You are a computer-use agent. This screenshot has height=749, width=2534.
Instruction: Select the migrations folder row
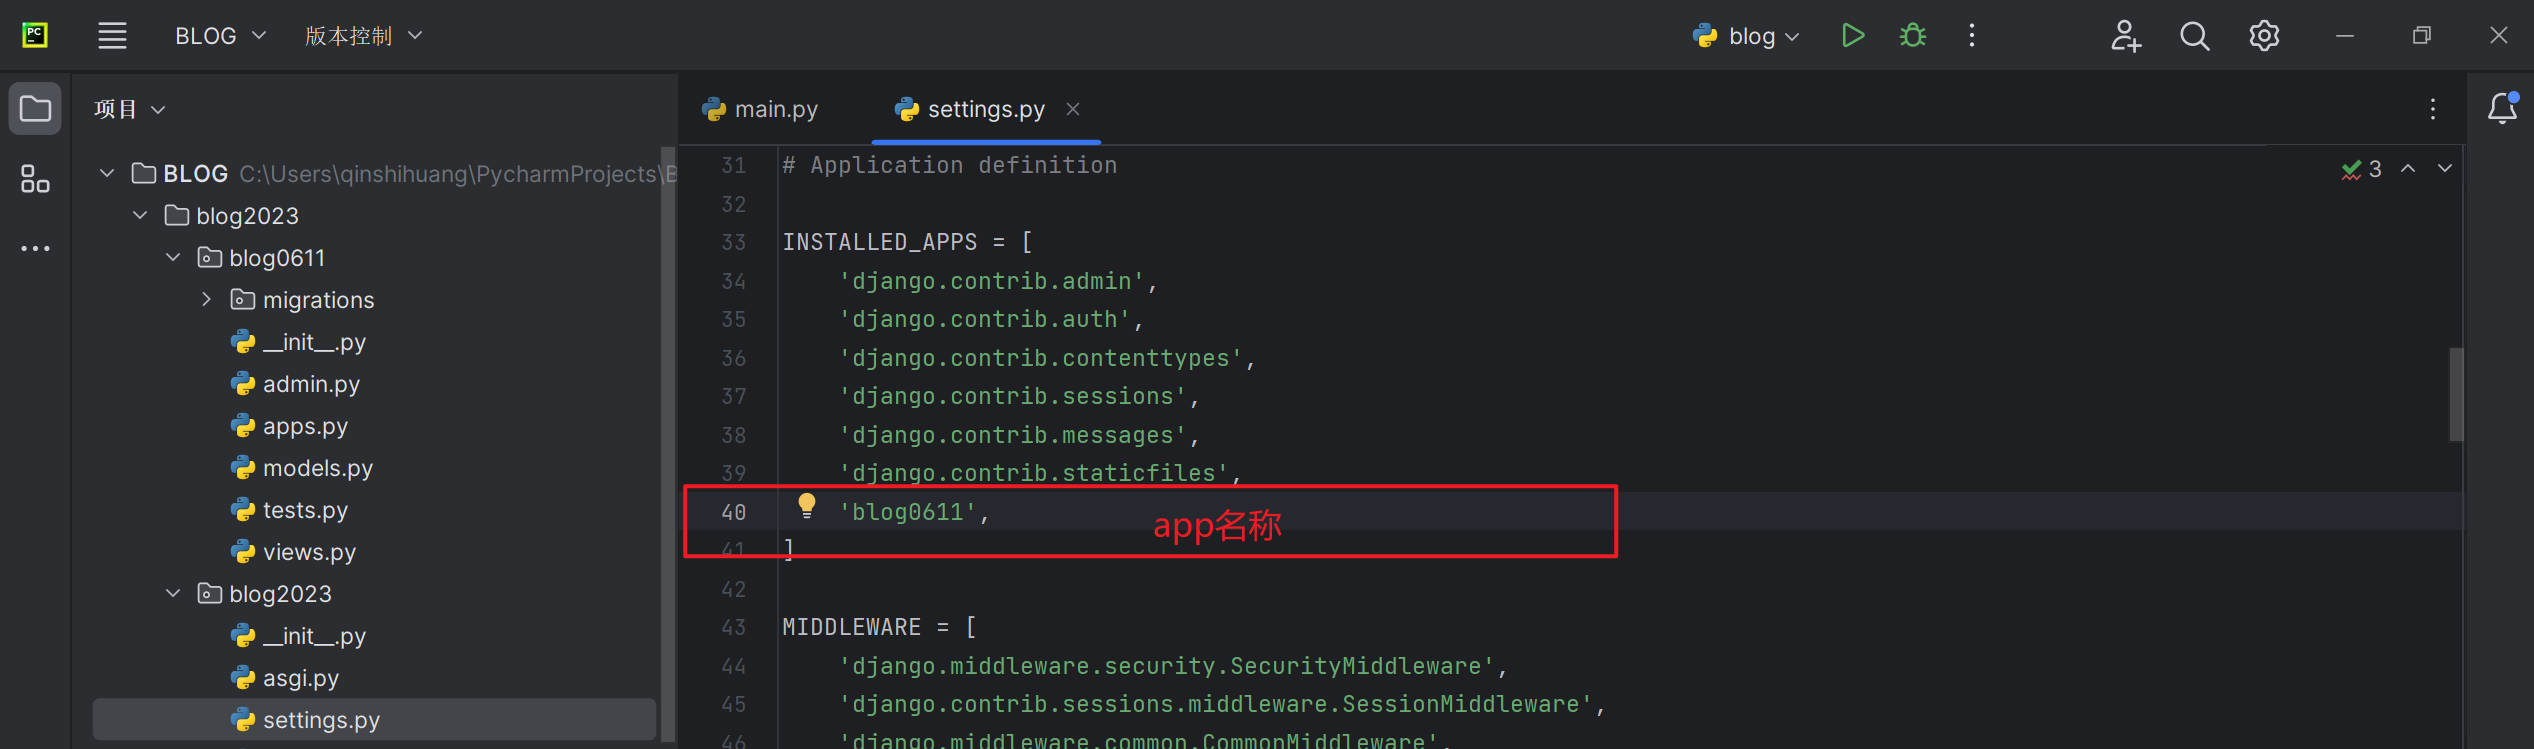click(x=374, y=299)
